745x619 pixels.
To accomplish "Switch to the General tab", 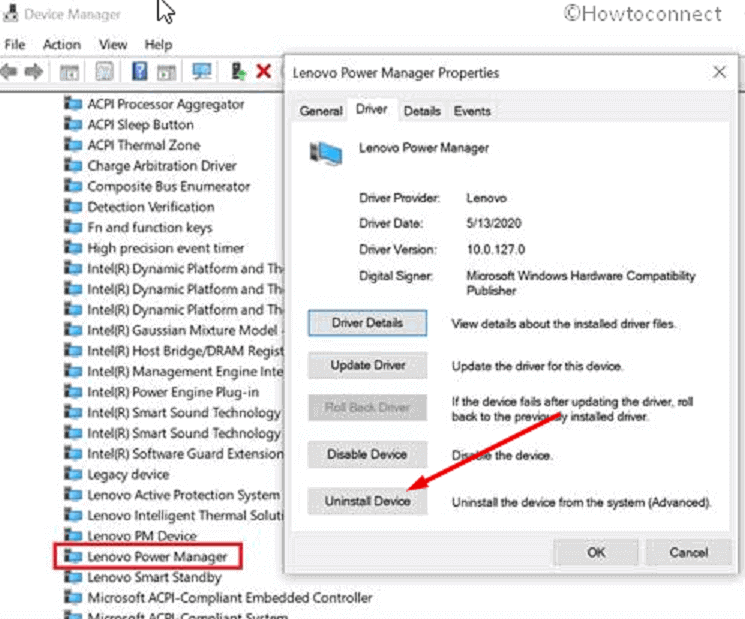I will point(321,111).
